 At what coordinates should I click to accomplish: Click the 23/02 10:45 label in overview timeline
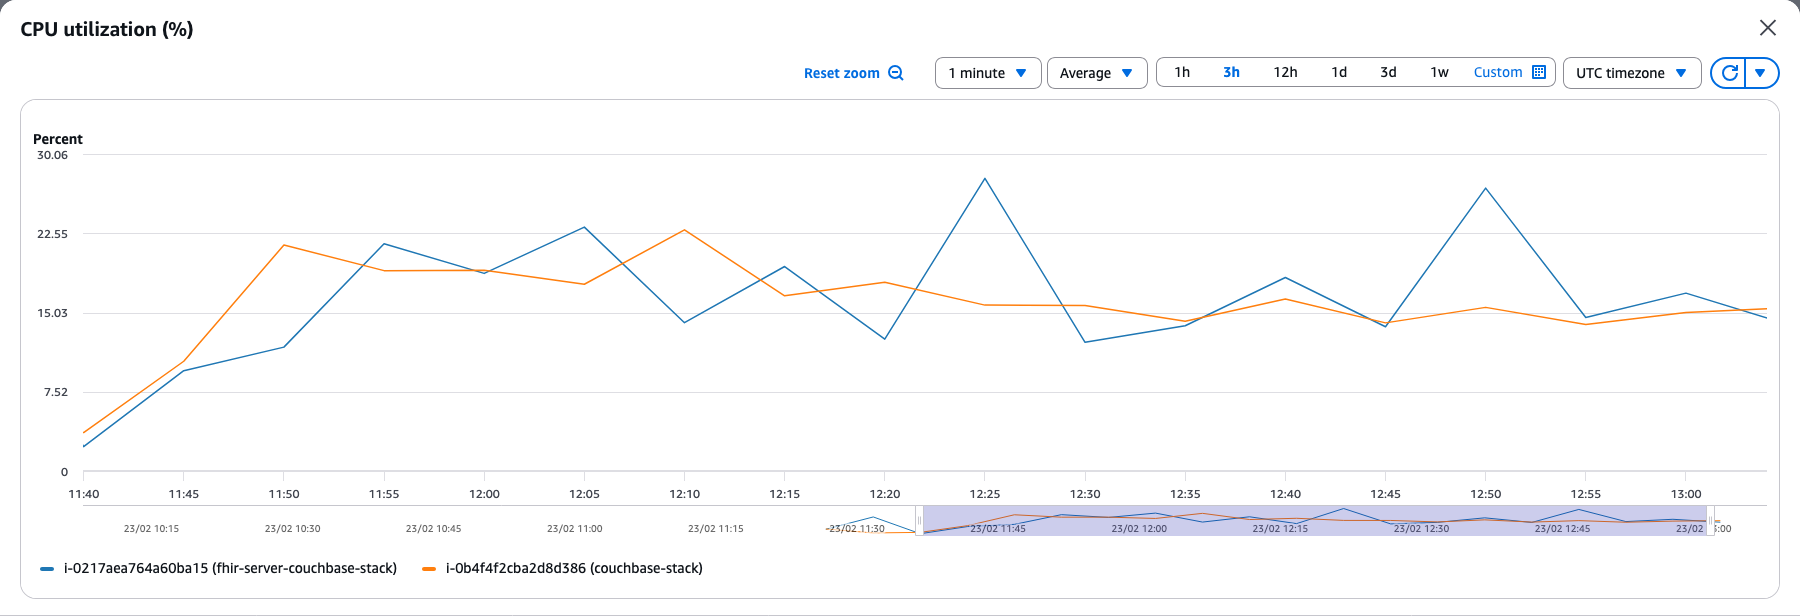click(x=433, y=528)
